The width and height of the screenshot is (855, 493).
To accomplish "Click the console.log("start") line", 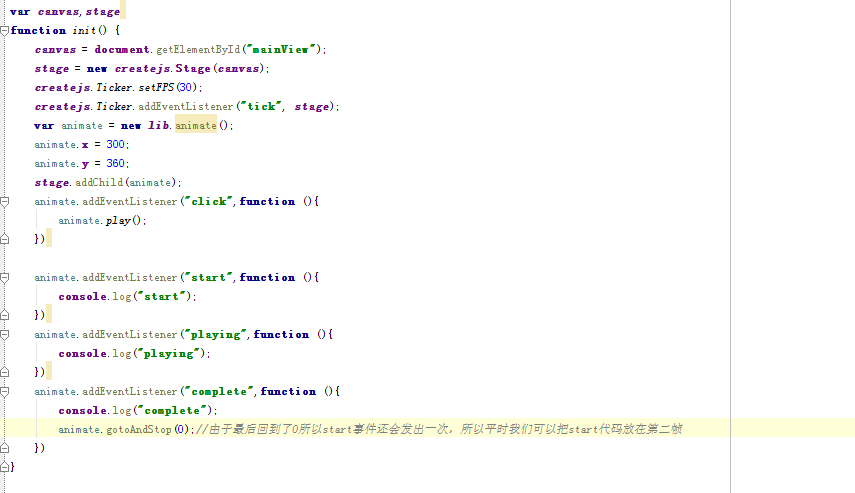I will click(127, 296).
